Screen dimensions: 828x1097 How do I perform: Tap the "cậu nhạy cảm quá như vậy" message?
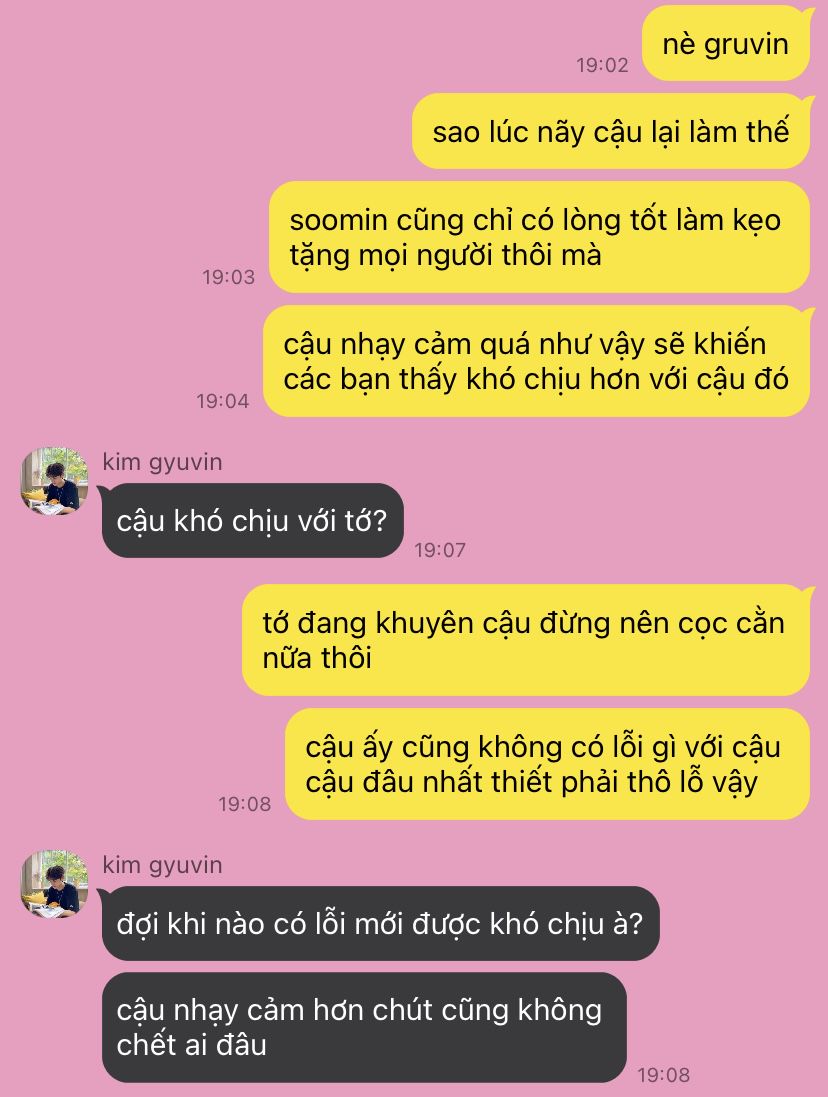[536, 361]
